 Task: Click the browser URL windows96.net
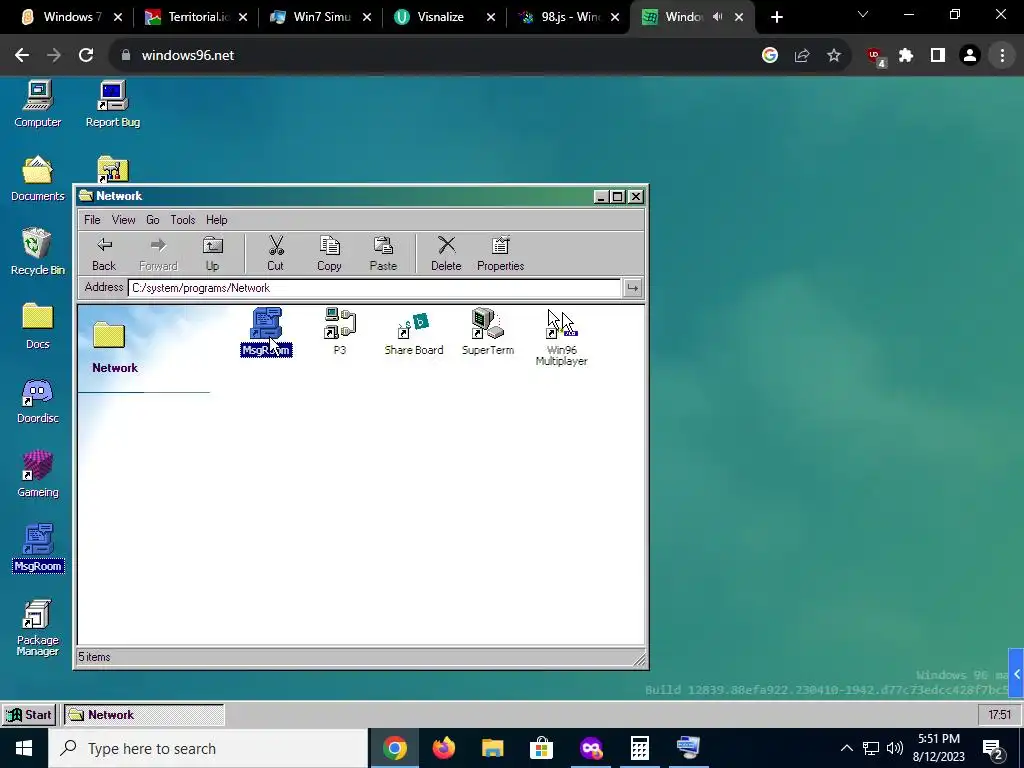click(x=187, y=56)
